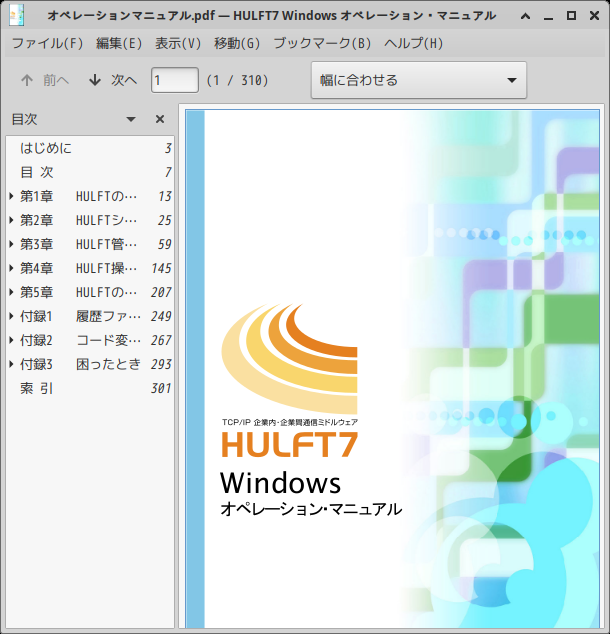Expand the 第4章 outline node
Image resolution: width=610 pixels, height=634 pixels.
point(12,268)
